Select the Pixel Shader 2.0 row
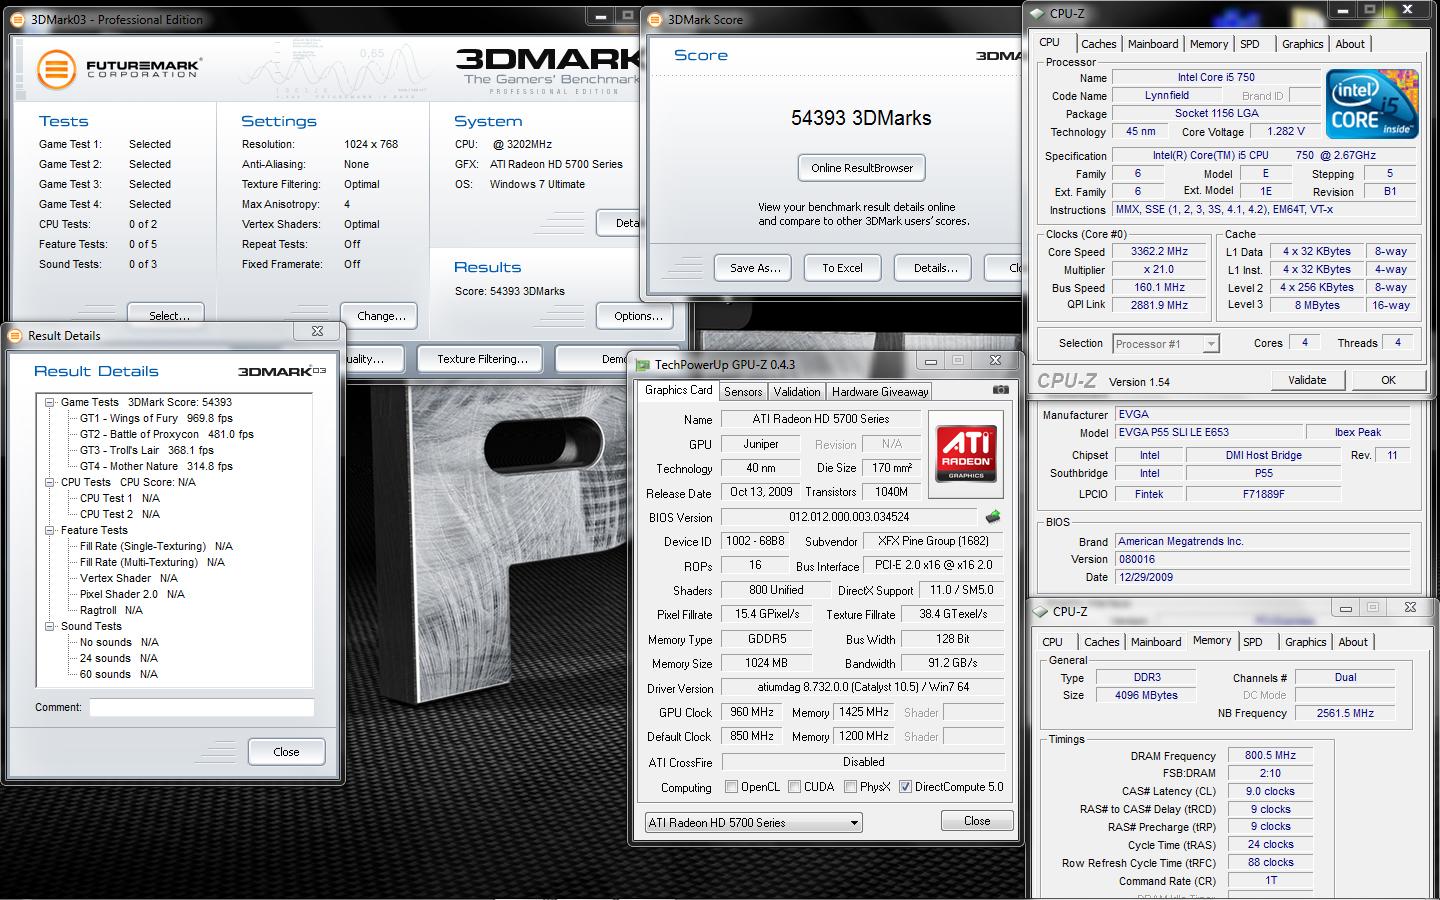Viewport: 1440px width, 900px height. pyautogui.click(x=132, y=594)
